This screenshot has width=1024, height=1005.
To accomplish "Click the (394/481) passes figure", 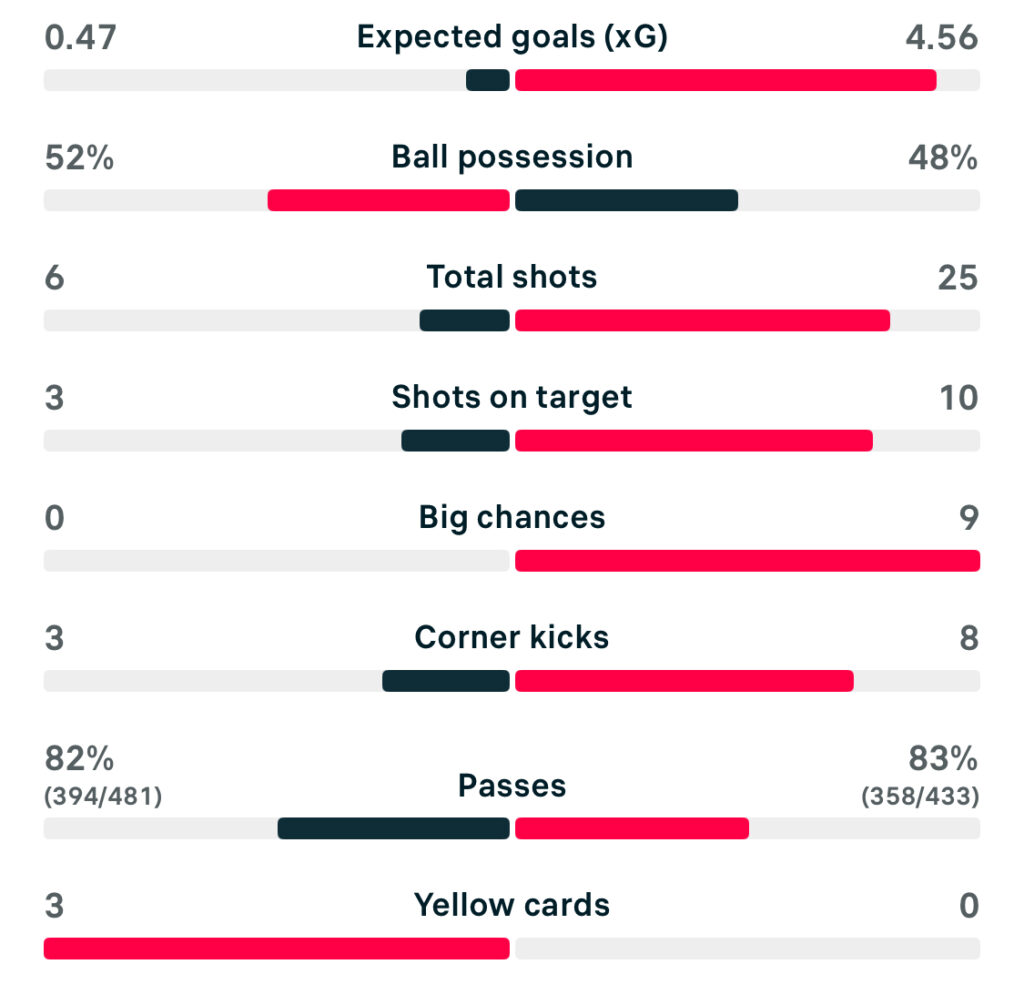I will point(103,797).
